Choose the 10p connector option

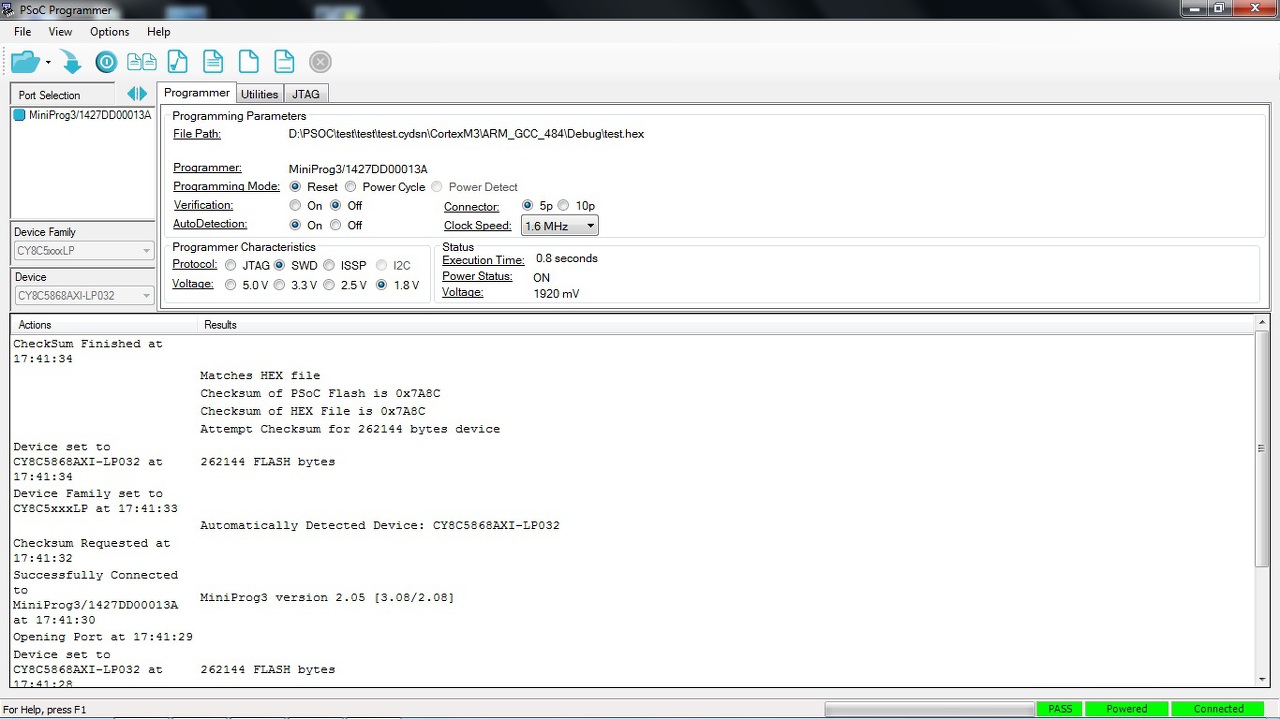563,205
